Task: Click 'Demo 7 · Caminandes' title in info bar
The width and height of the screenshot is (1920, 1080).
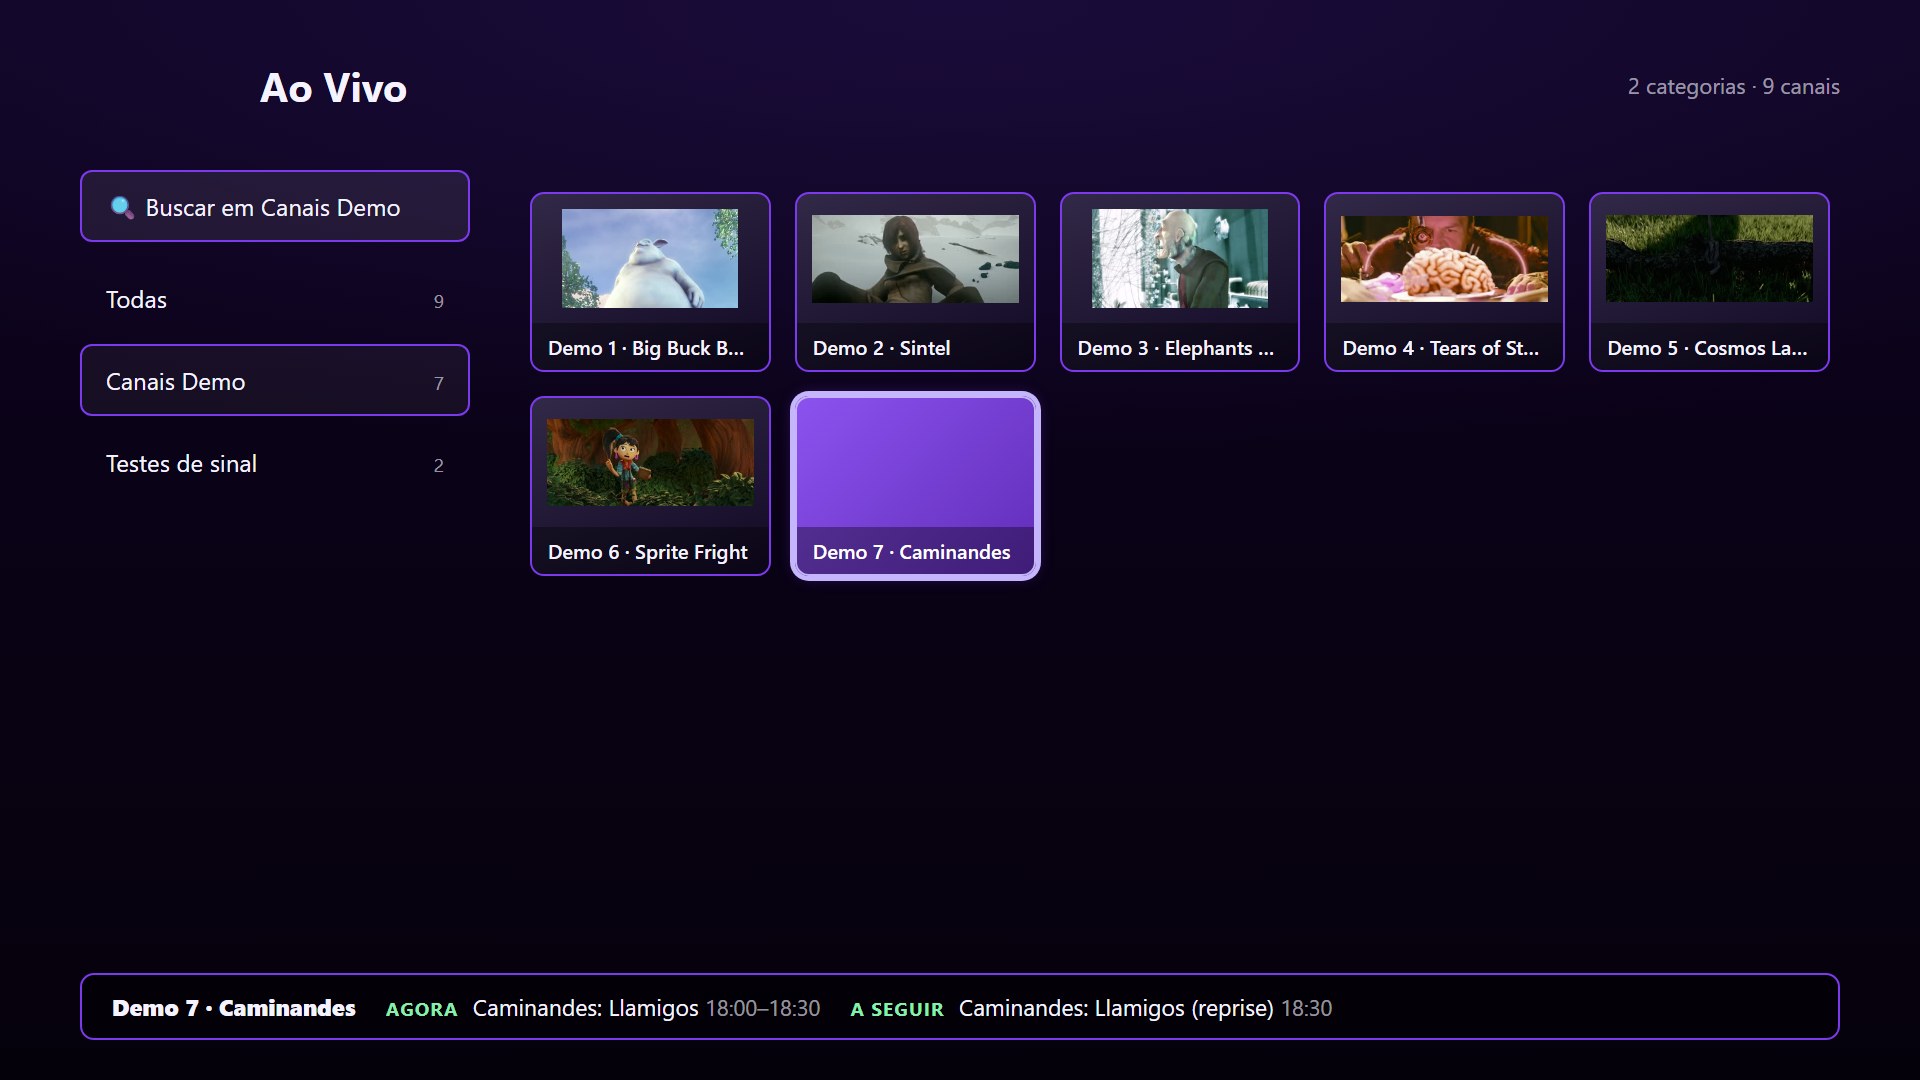Action: [x=234, y=1008]
